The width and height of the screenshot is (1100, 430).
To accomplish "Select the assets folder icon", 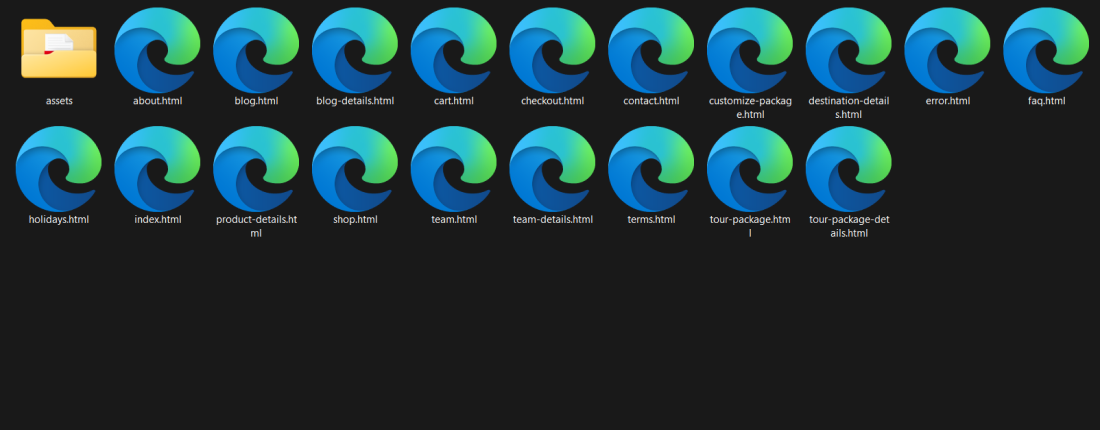I will tap(59, 48).
